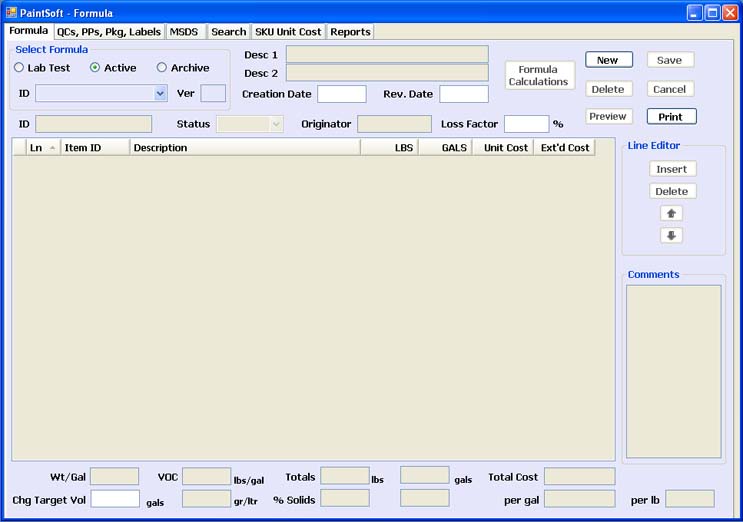The width and height of the screenshot is (743, 522).
Task: Click the Preview button
Action: (x=608, y=117)
